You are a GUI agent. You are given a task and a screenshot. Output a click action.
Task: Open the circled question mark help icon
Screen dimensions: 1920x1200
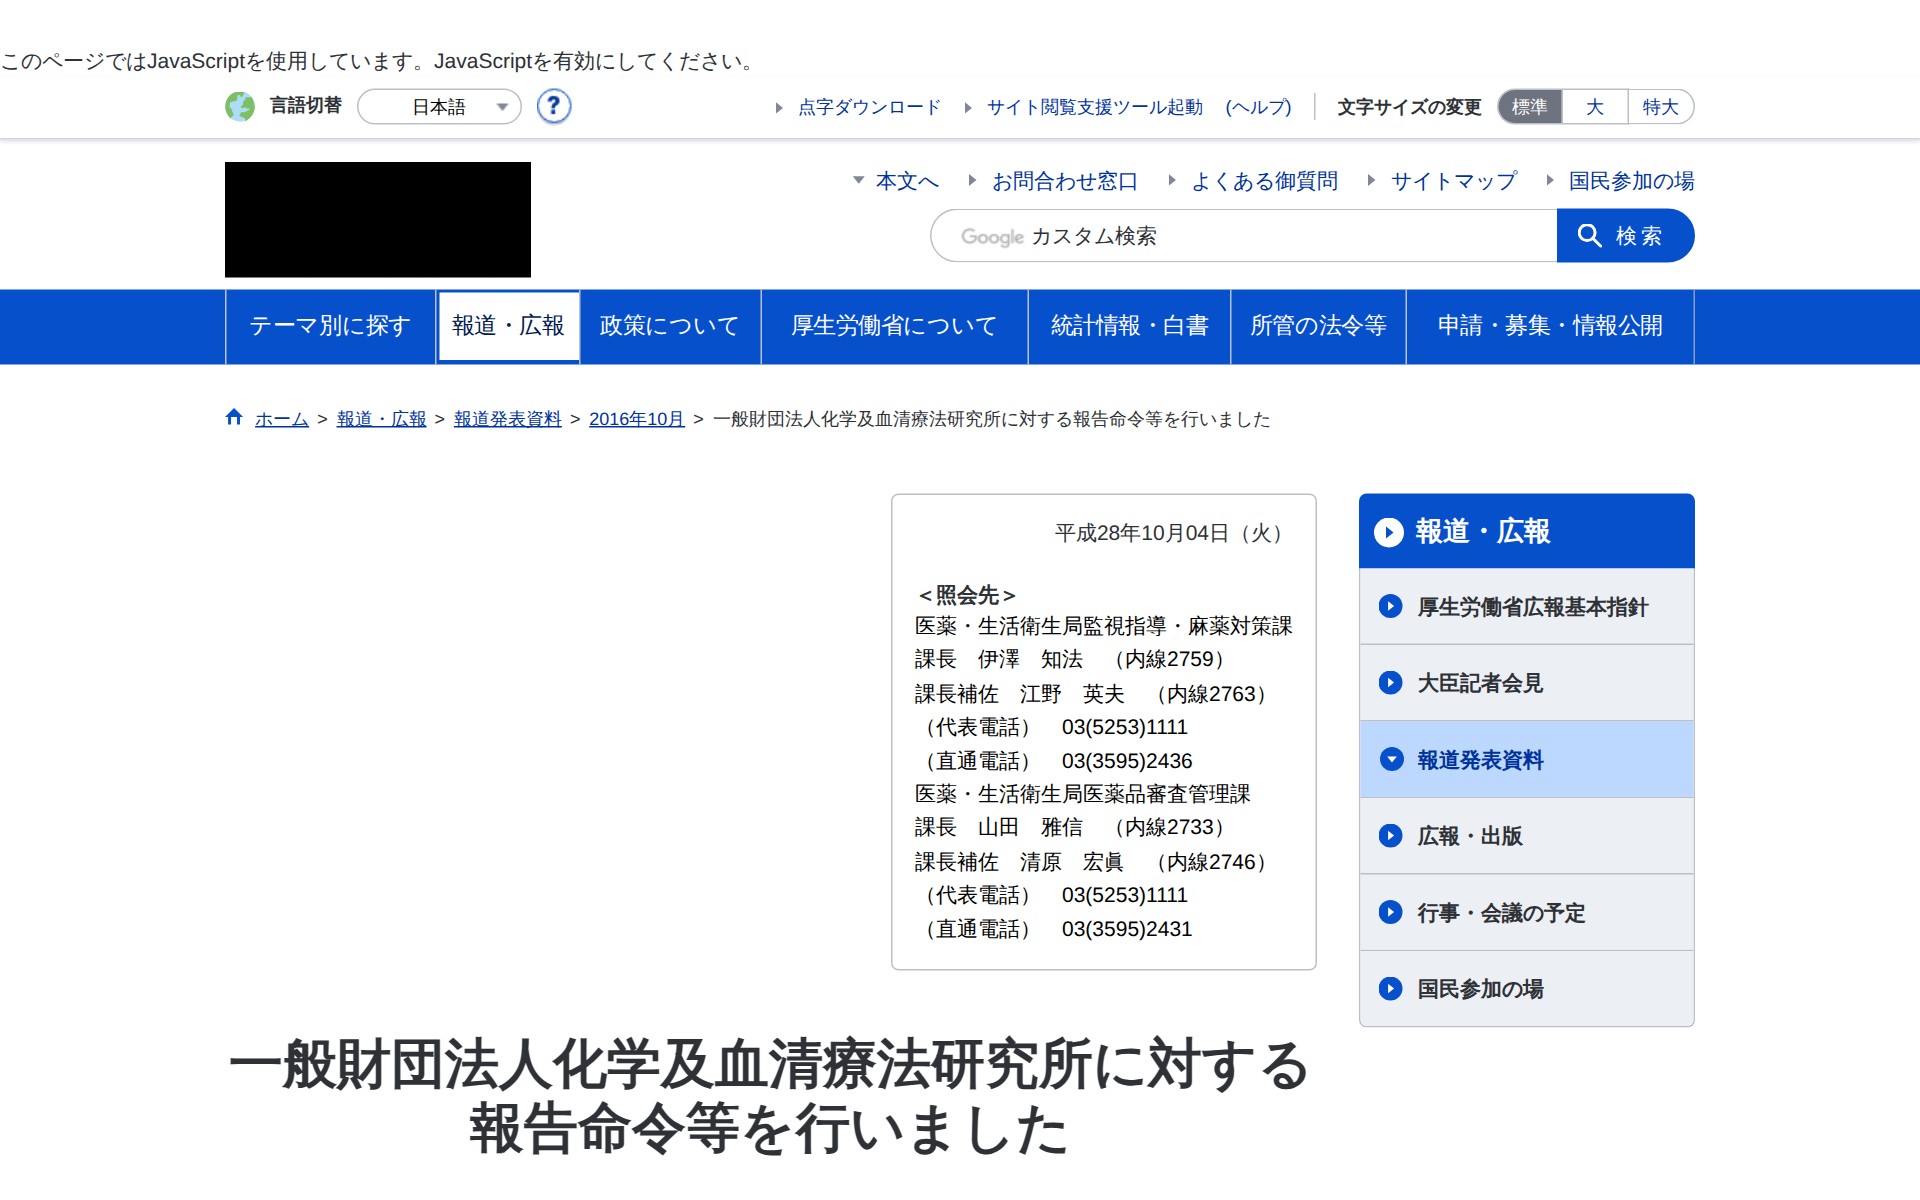(x=554, y=107)
